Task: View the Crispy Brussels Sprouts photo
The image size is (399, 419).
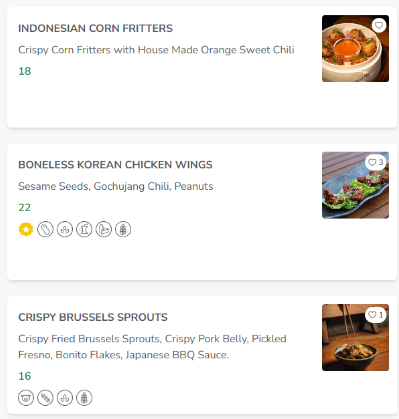Action: click(x=355, y=337)
